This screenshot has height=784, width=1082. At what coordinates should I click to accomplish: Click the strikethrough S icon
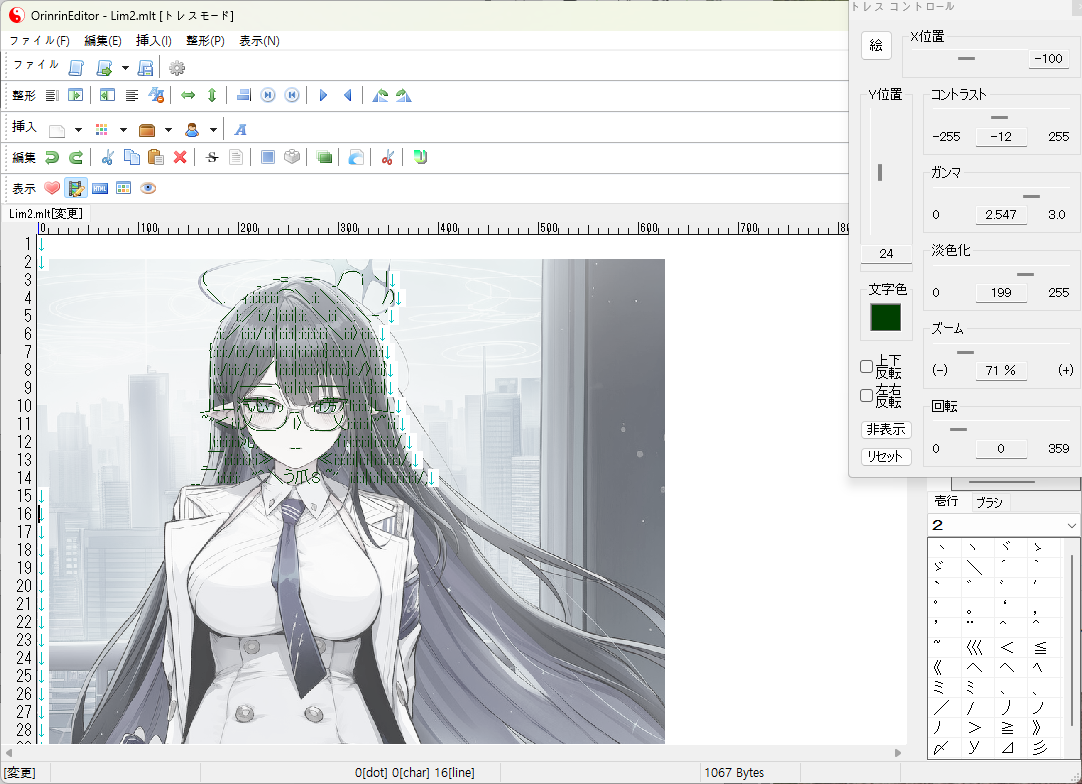pyautogui.click(x=212, y=157)
